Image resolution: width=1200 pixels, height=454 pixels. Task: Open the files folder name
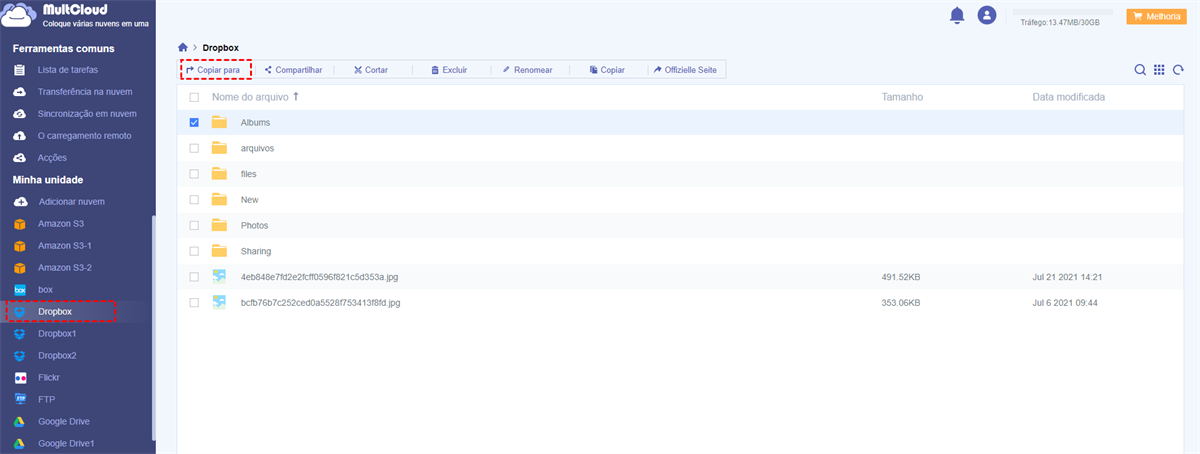click(x=249, y=174)
